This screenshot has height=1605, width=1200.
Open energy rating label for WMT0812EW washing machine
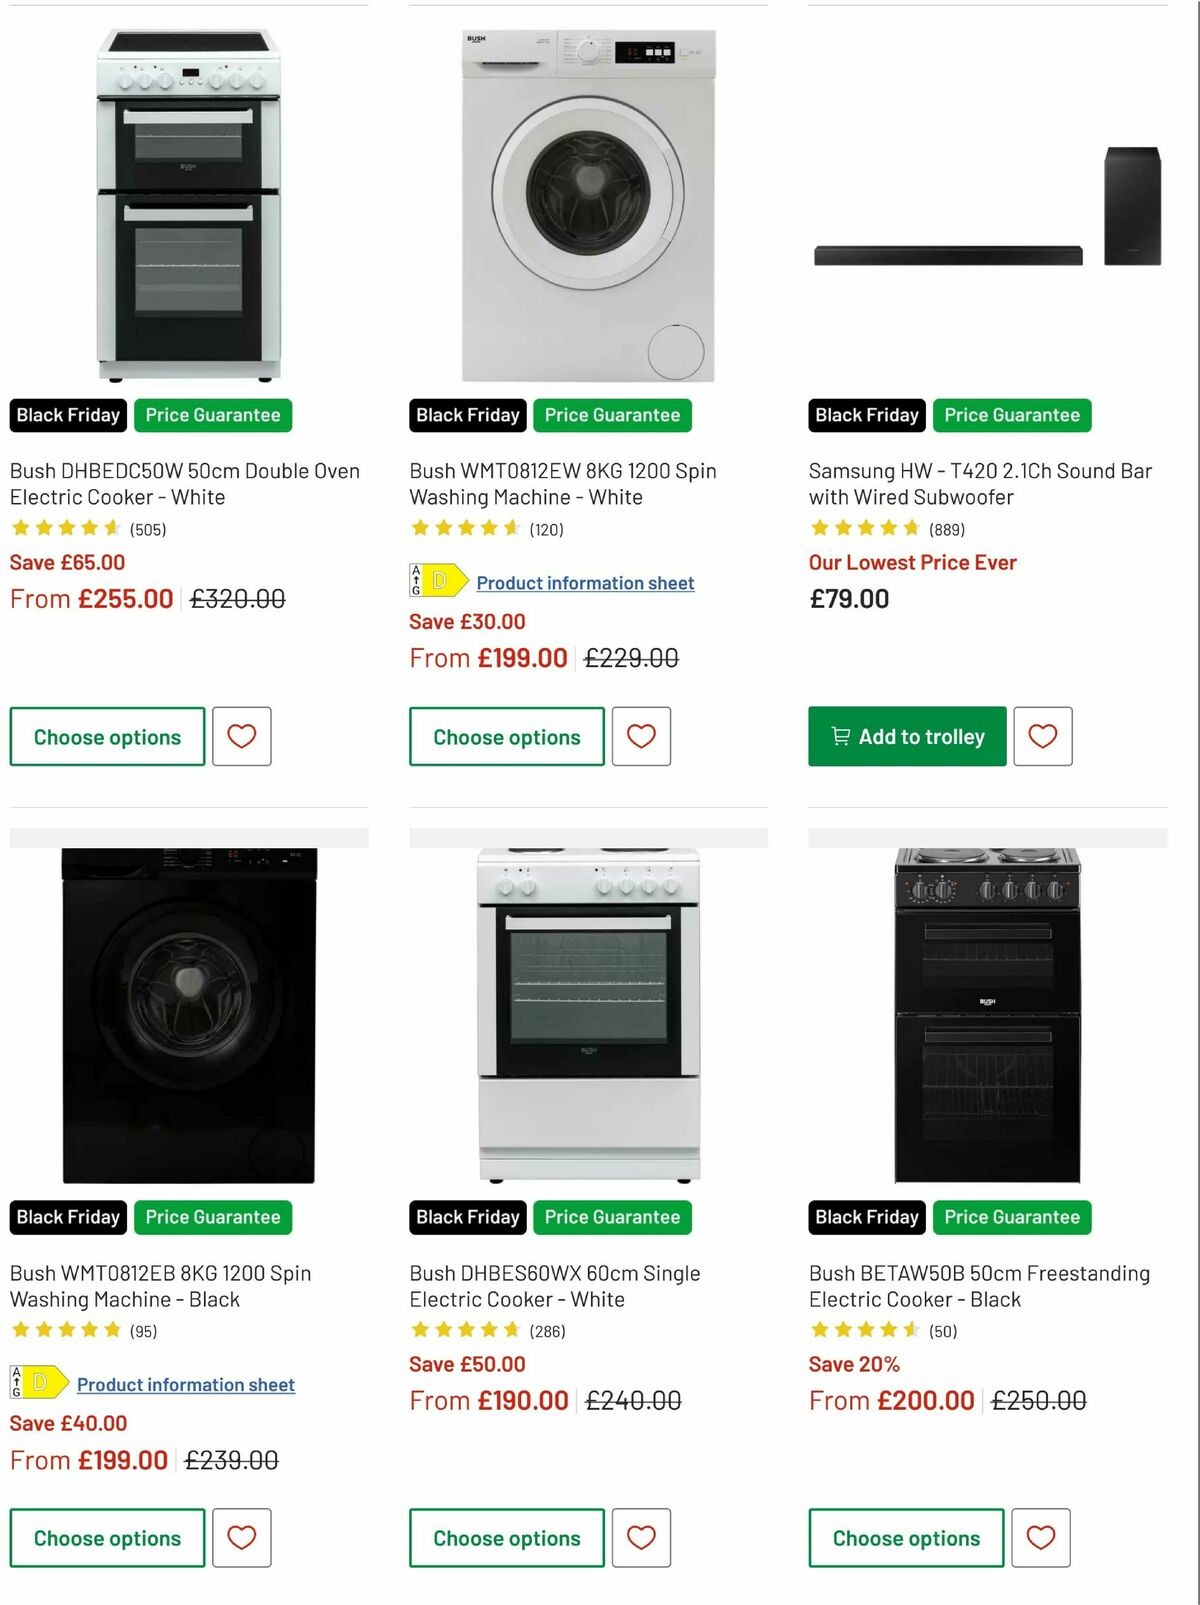(437, 582)
